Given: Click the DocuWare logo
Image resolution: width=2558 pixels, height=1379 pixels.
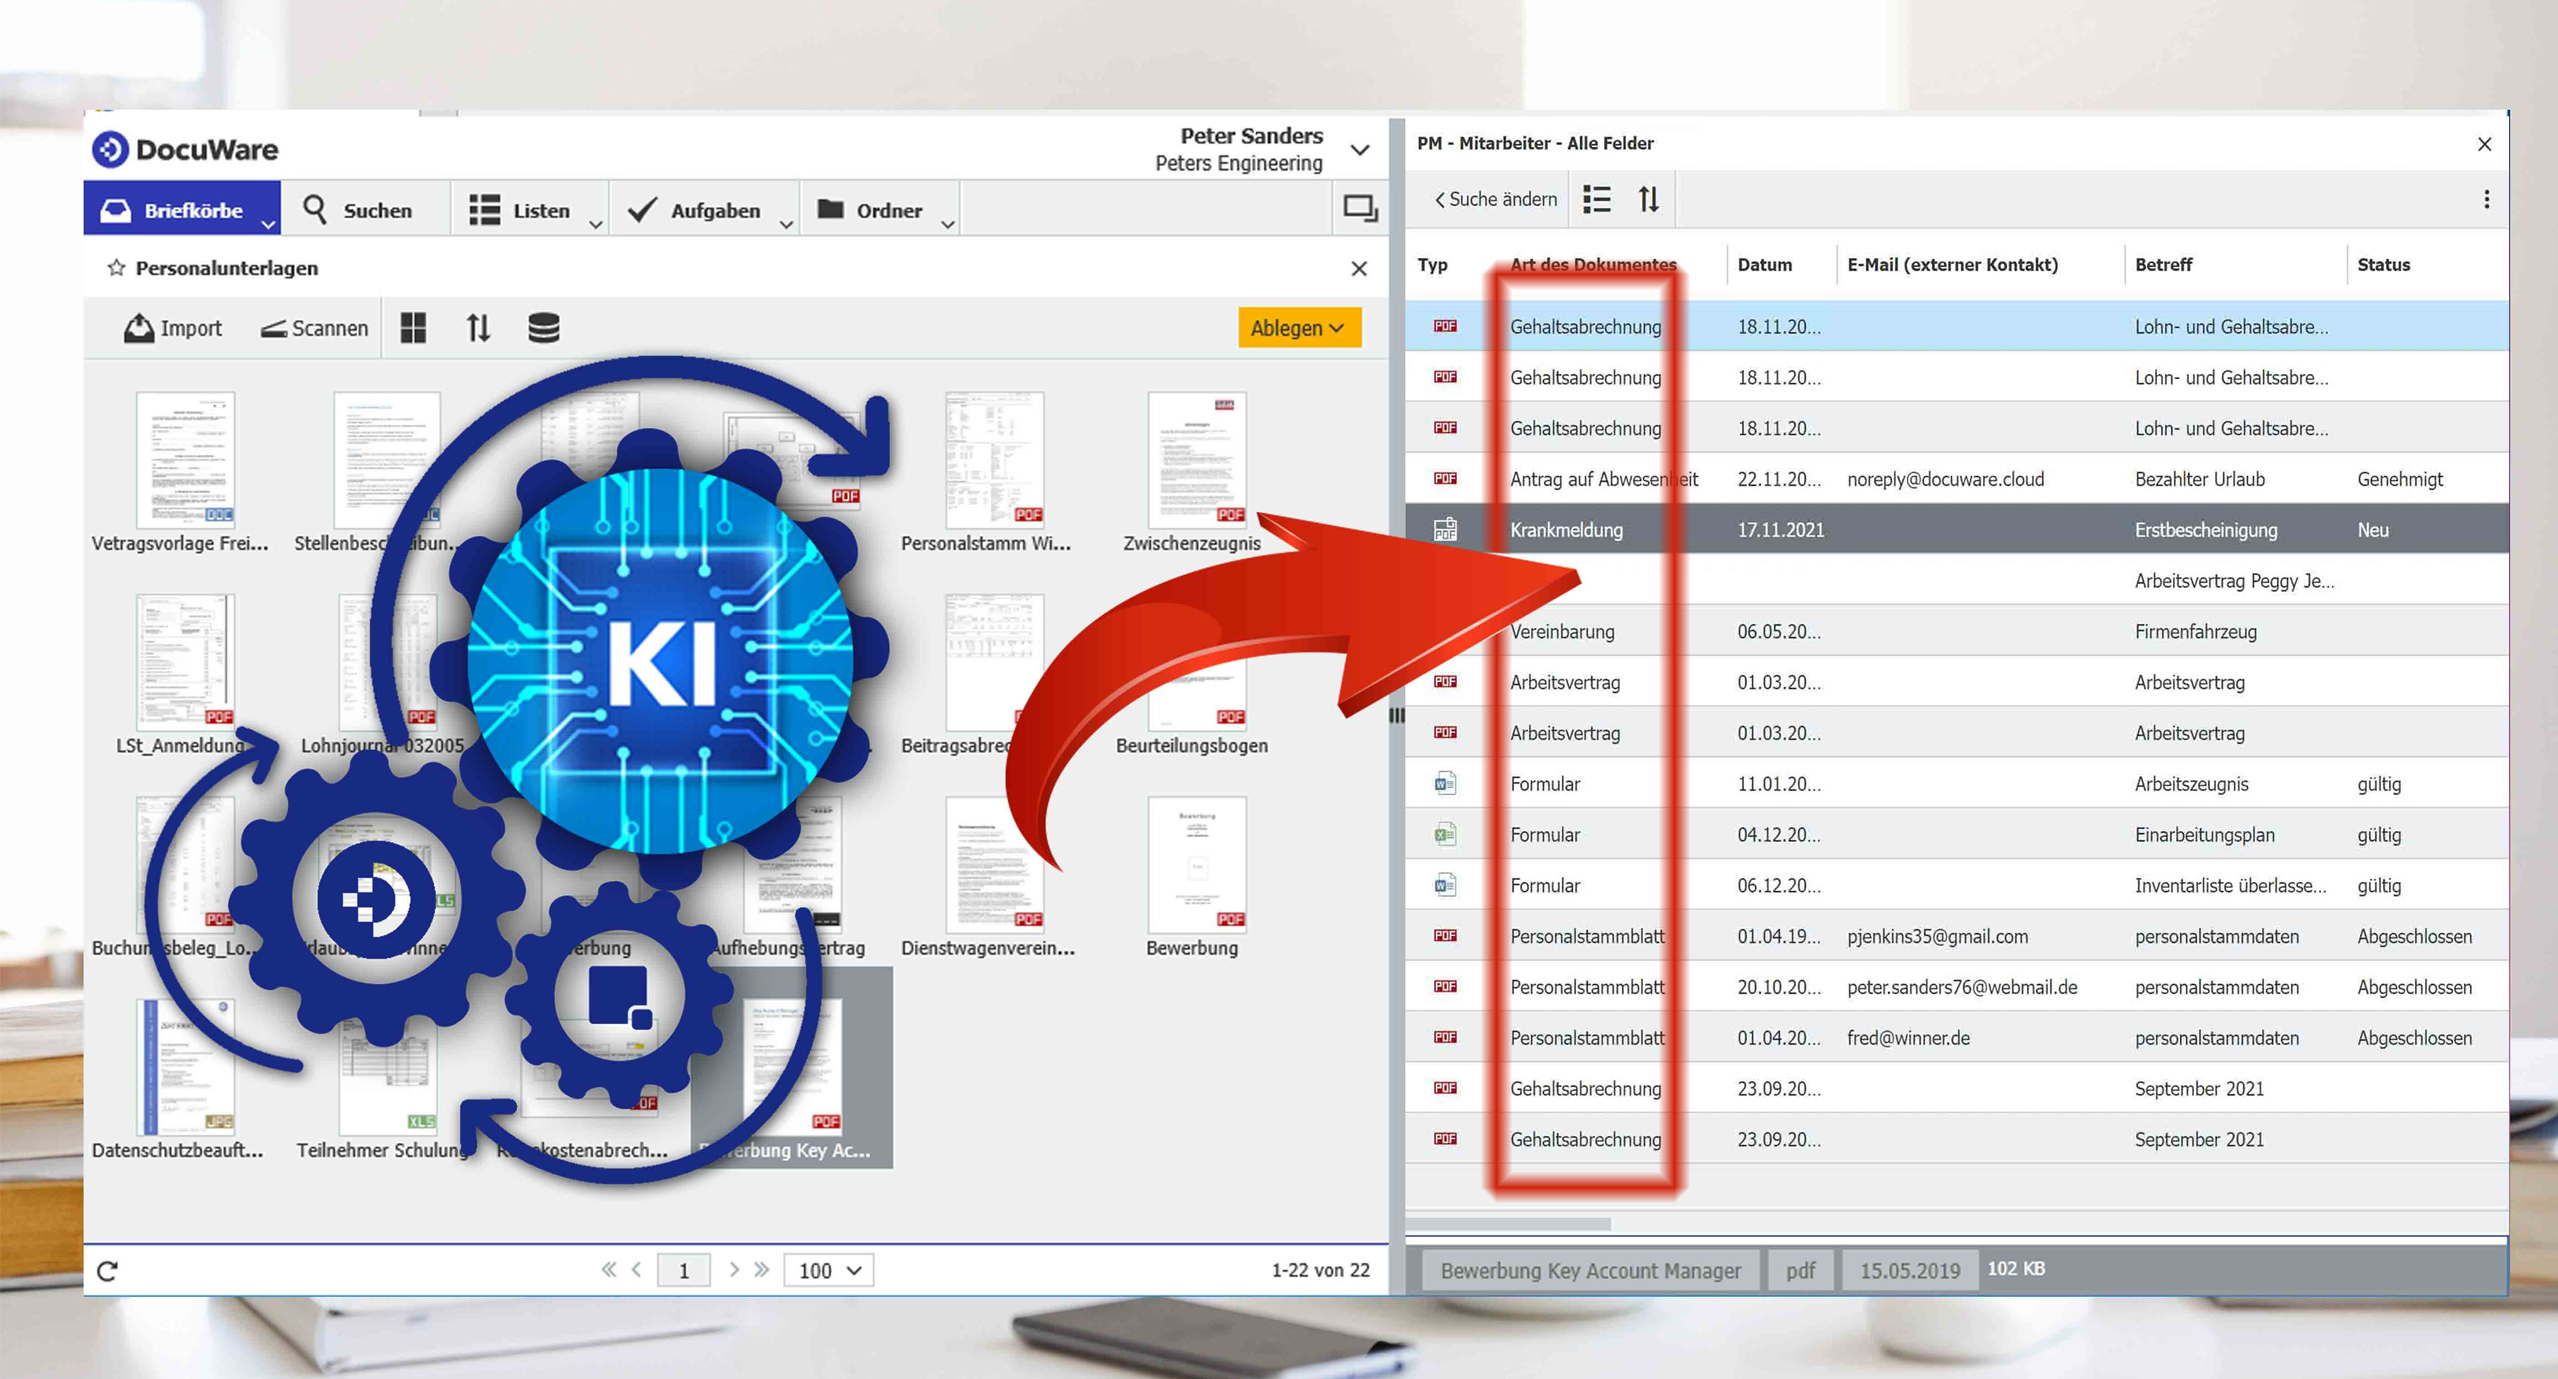Looking at the screenshot, I should click(186, 149).
